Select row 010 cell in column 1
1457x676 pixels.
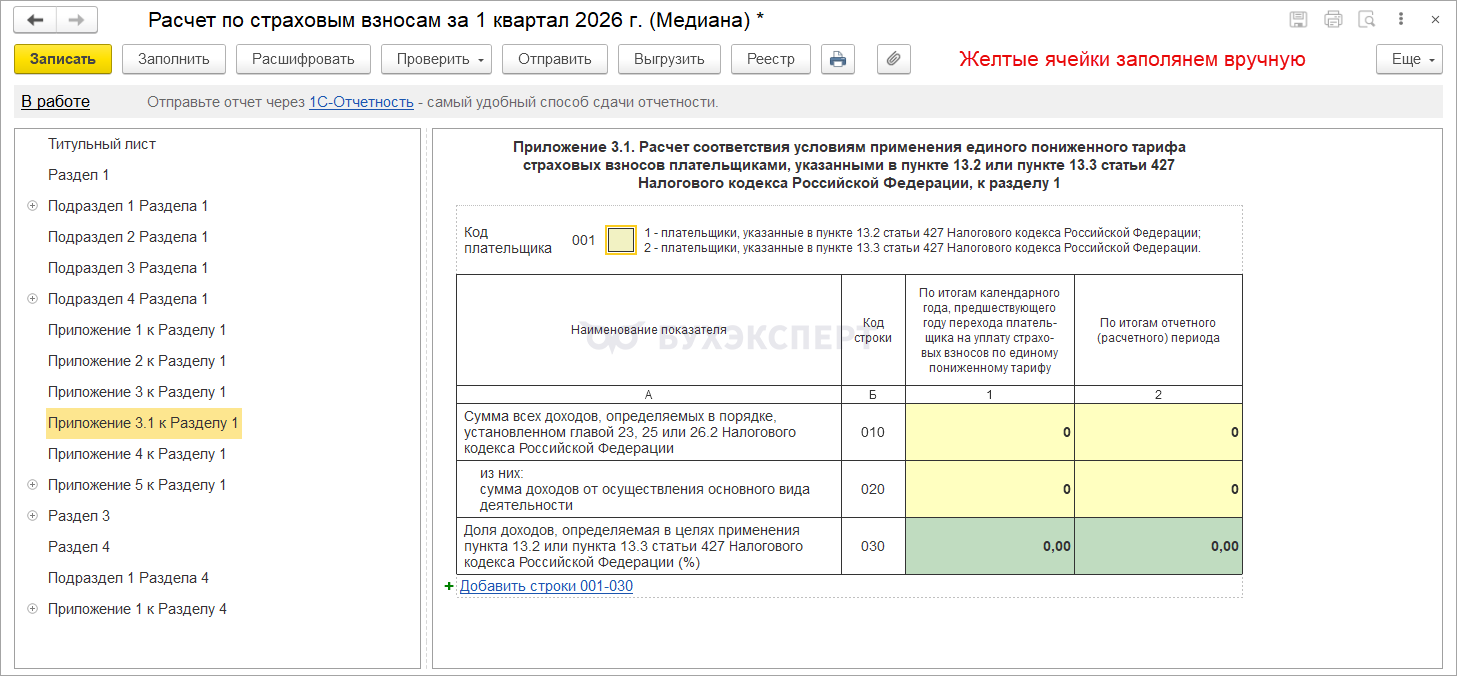[x=989, y=432]
